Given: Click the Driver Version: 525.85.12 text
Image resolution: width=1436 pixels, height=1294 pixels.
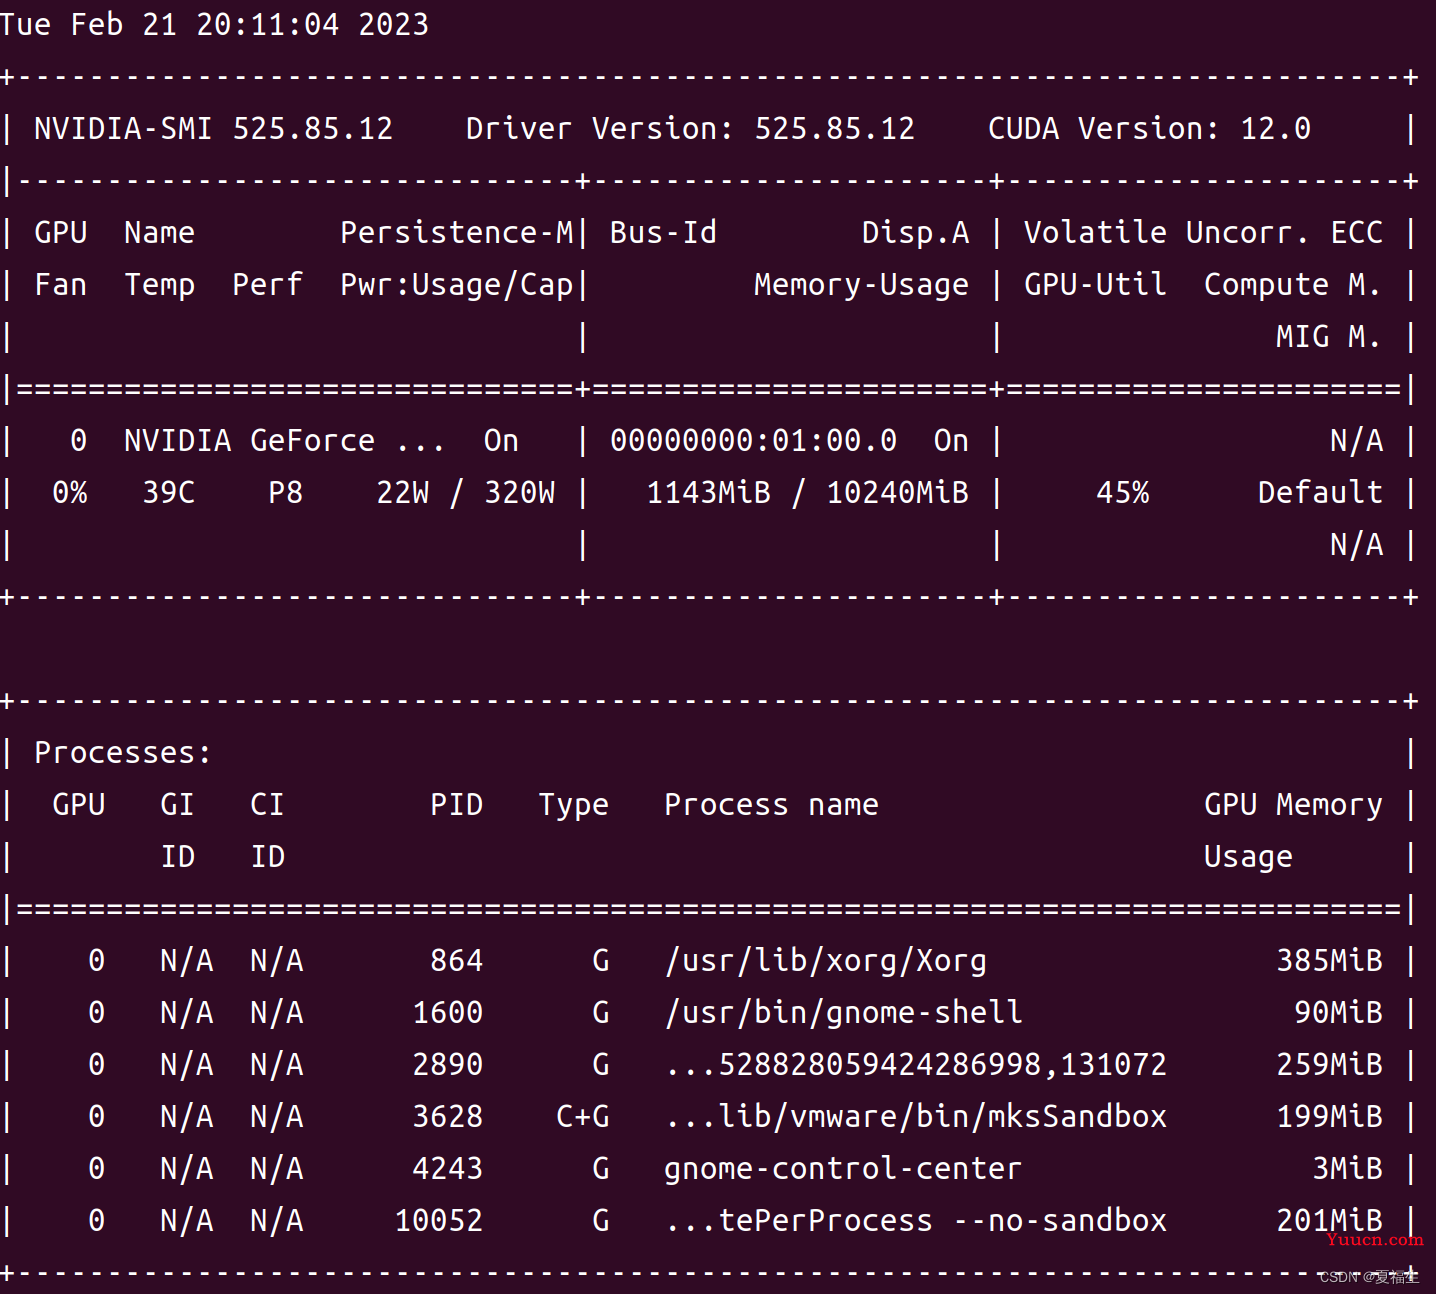Looking at the screenshot, I should click(x=690, y=128).
